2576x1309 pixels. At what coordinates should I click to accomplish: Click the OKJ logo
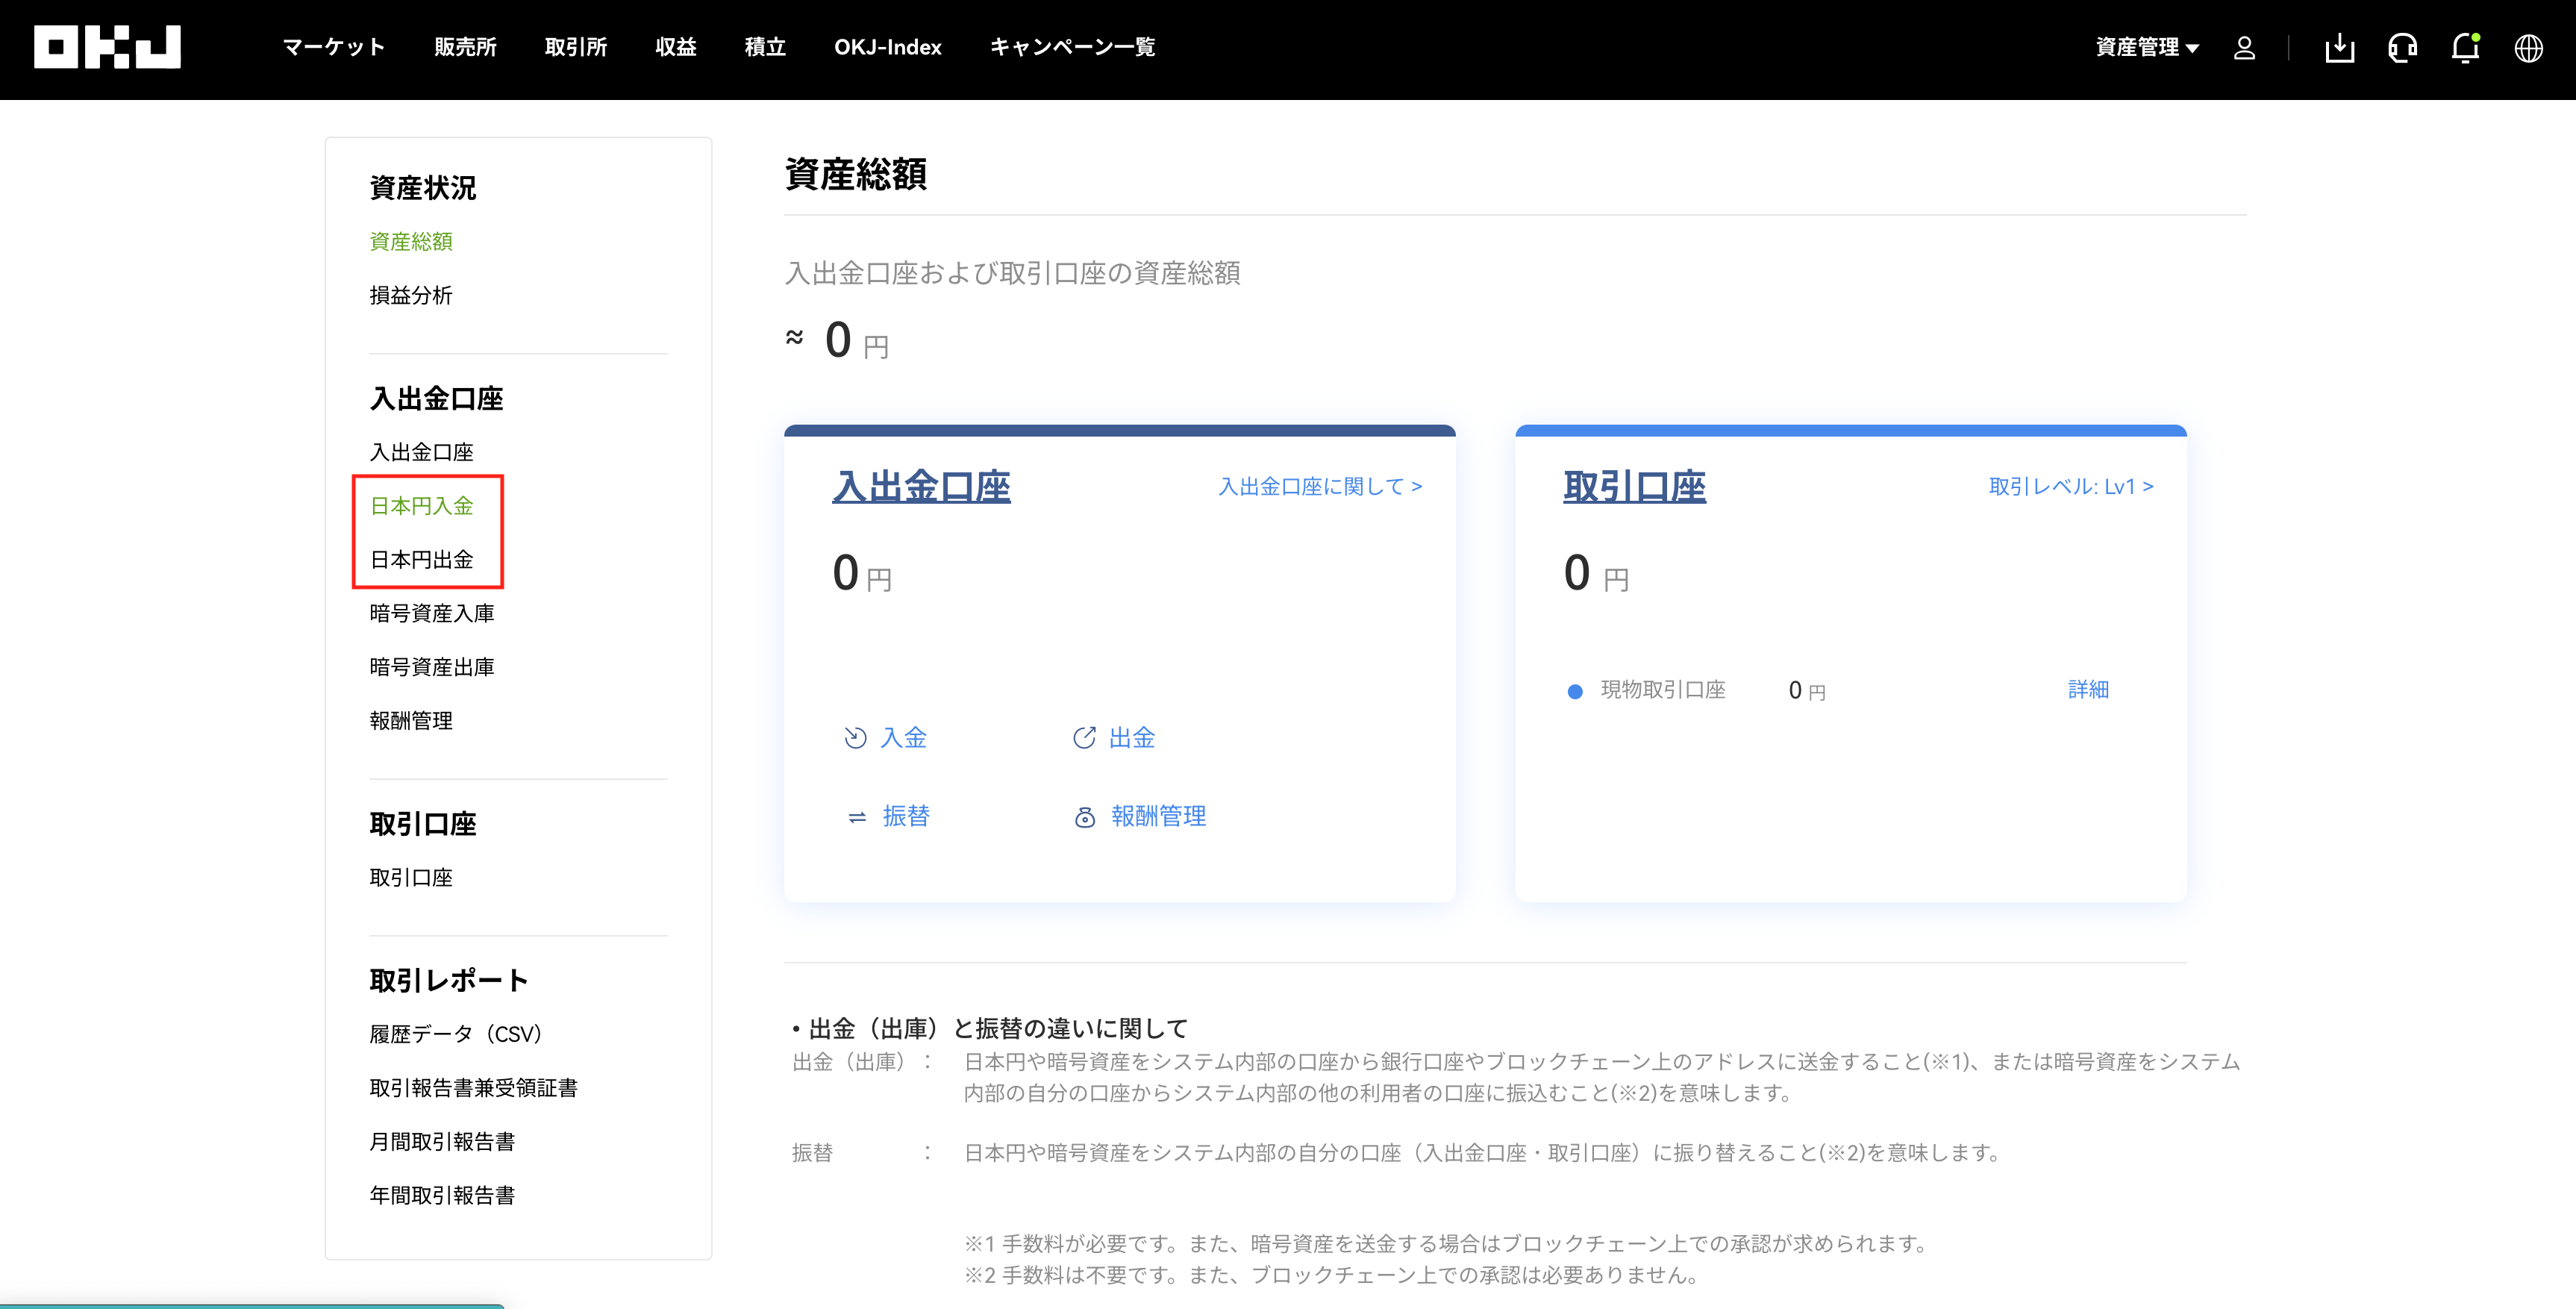[x=107, y=47]
